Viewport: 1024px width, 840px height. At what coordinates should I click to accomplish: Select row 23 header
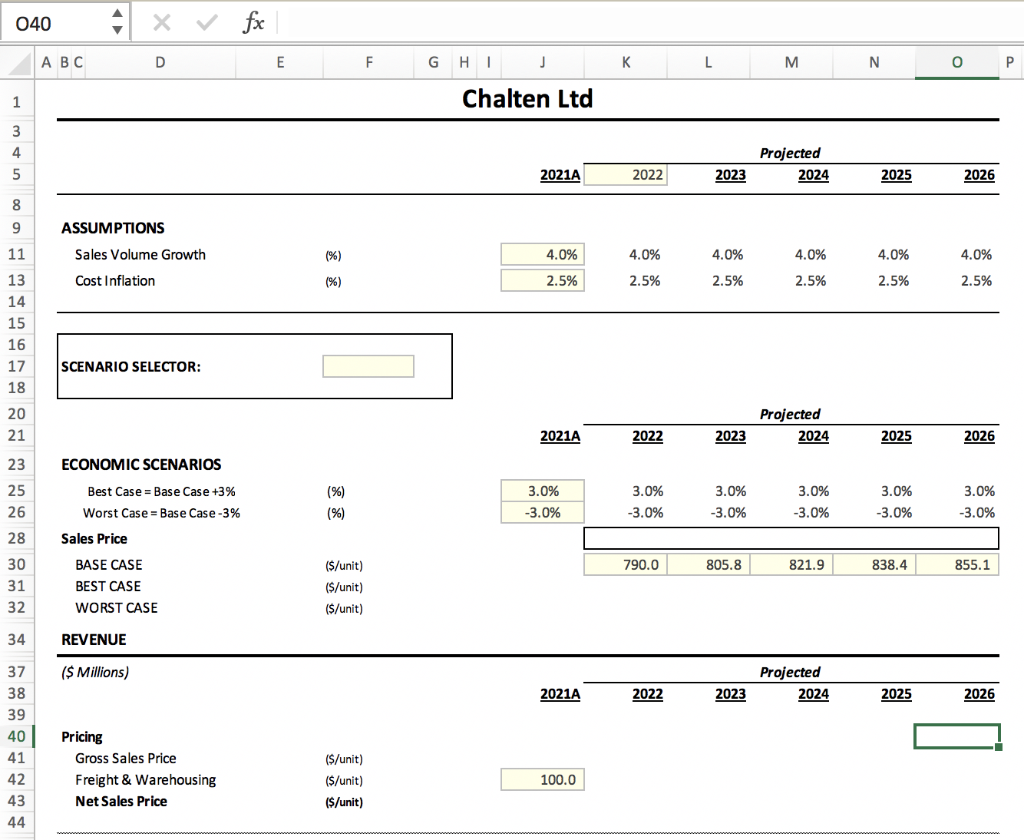(17, 464)
